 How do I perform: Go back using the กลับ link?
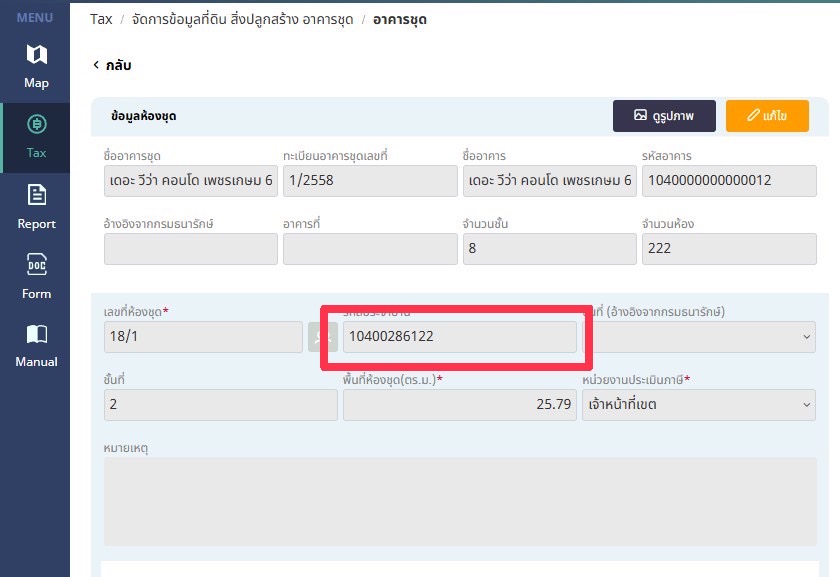tap(112, 65)
